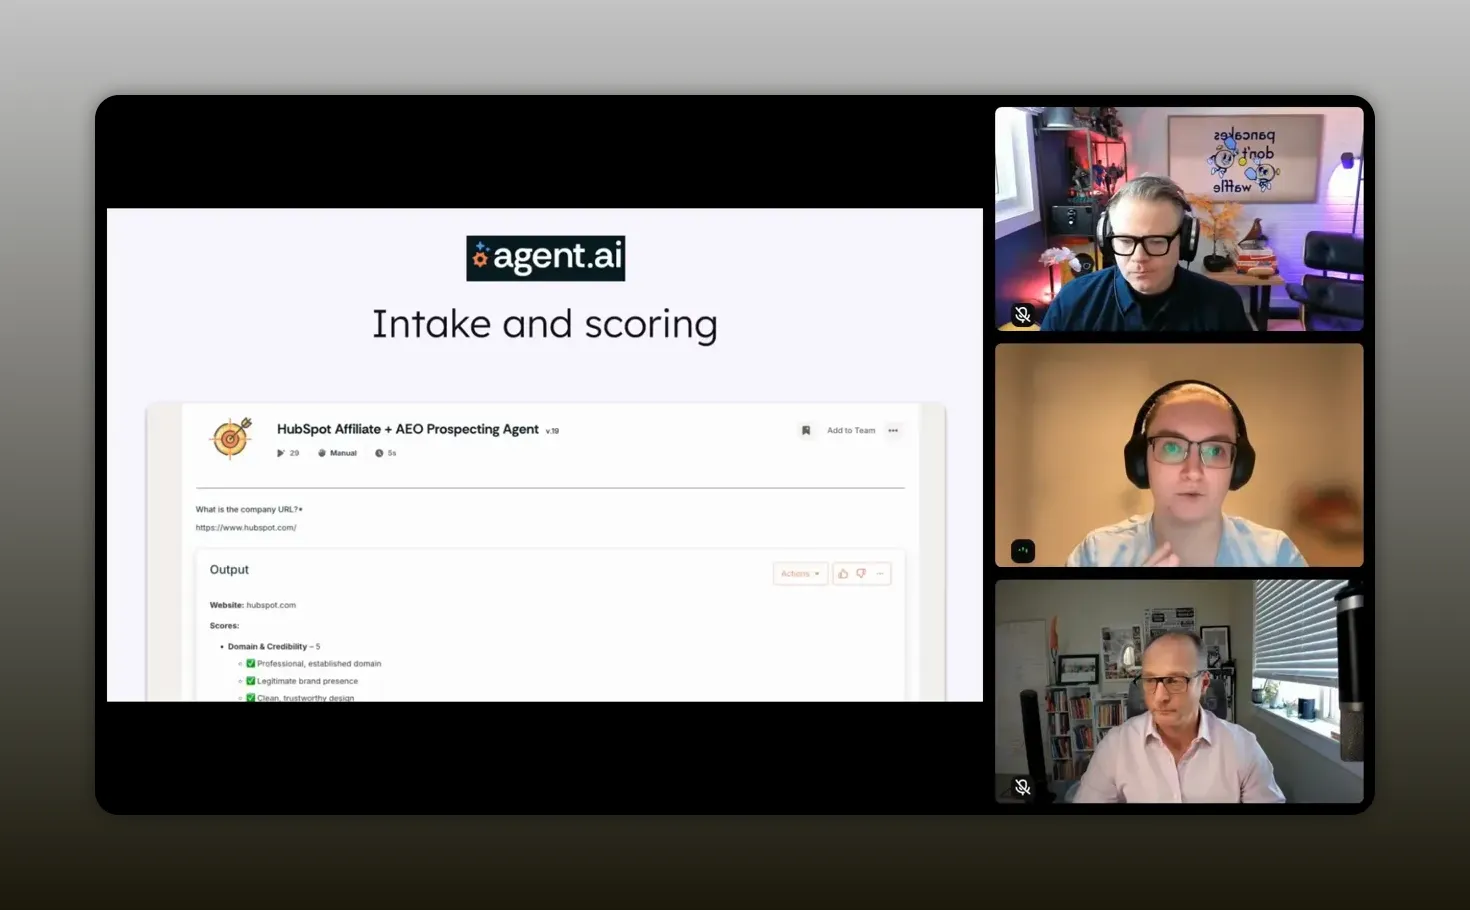Click the v.19 version label
The image size is (1470, 910).
pyautogui.click(x=552, y=431)
